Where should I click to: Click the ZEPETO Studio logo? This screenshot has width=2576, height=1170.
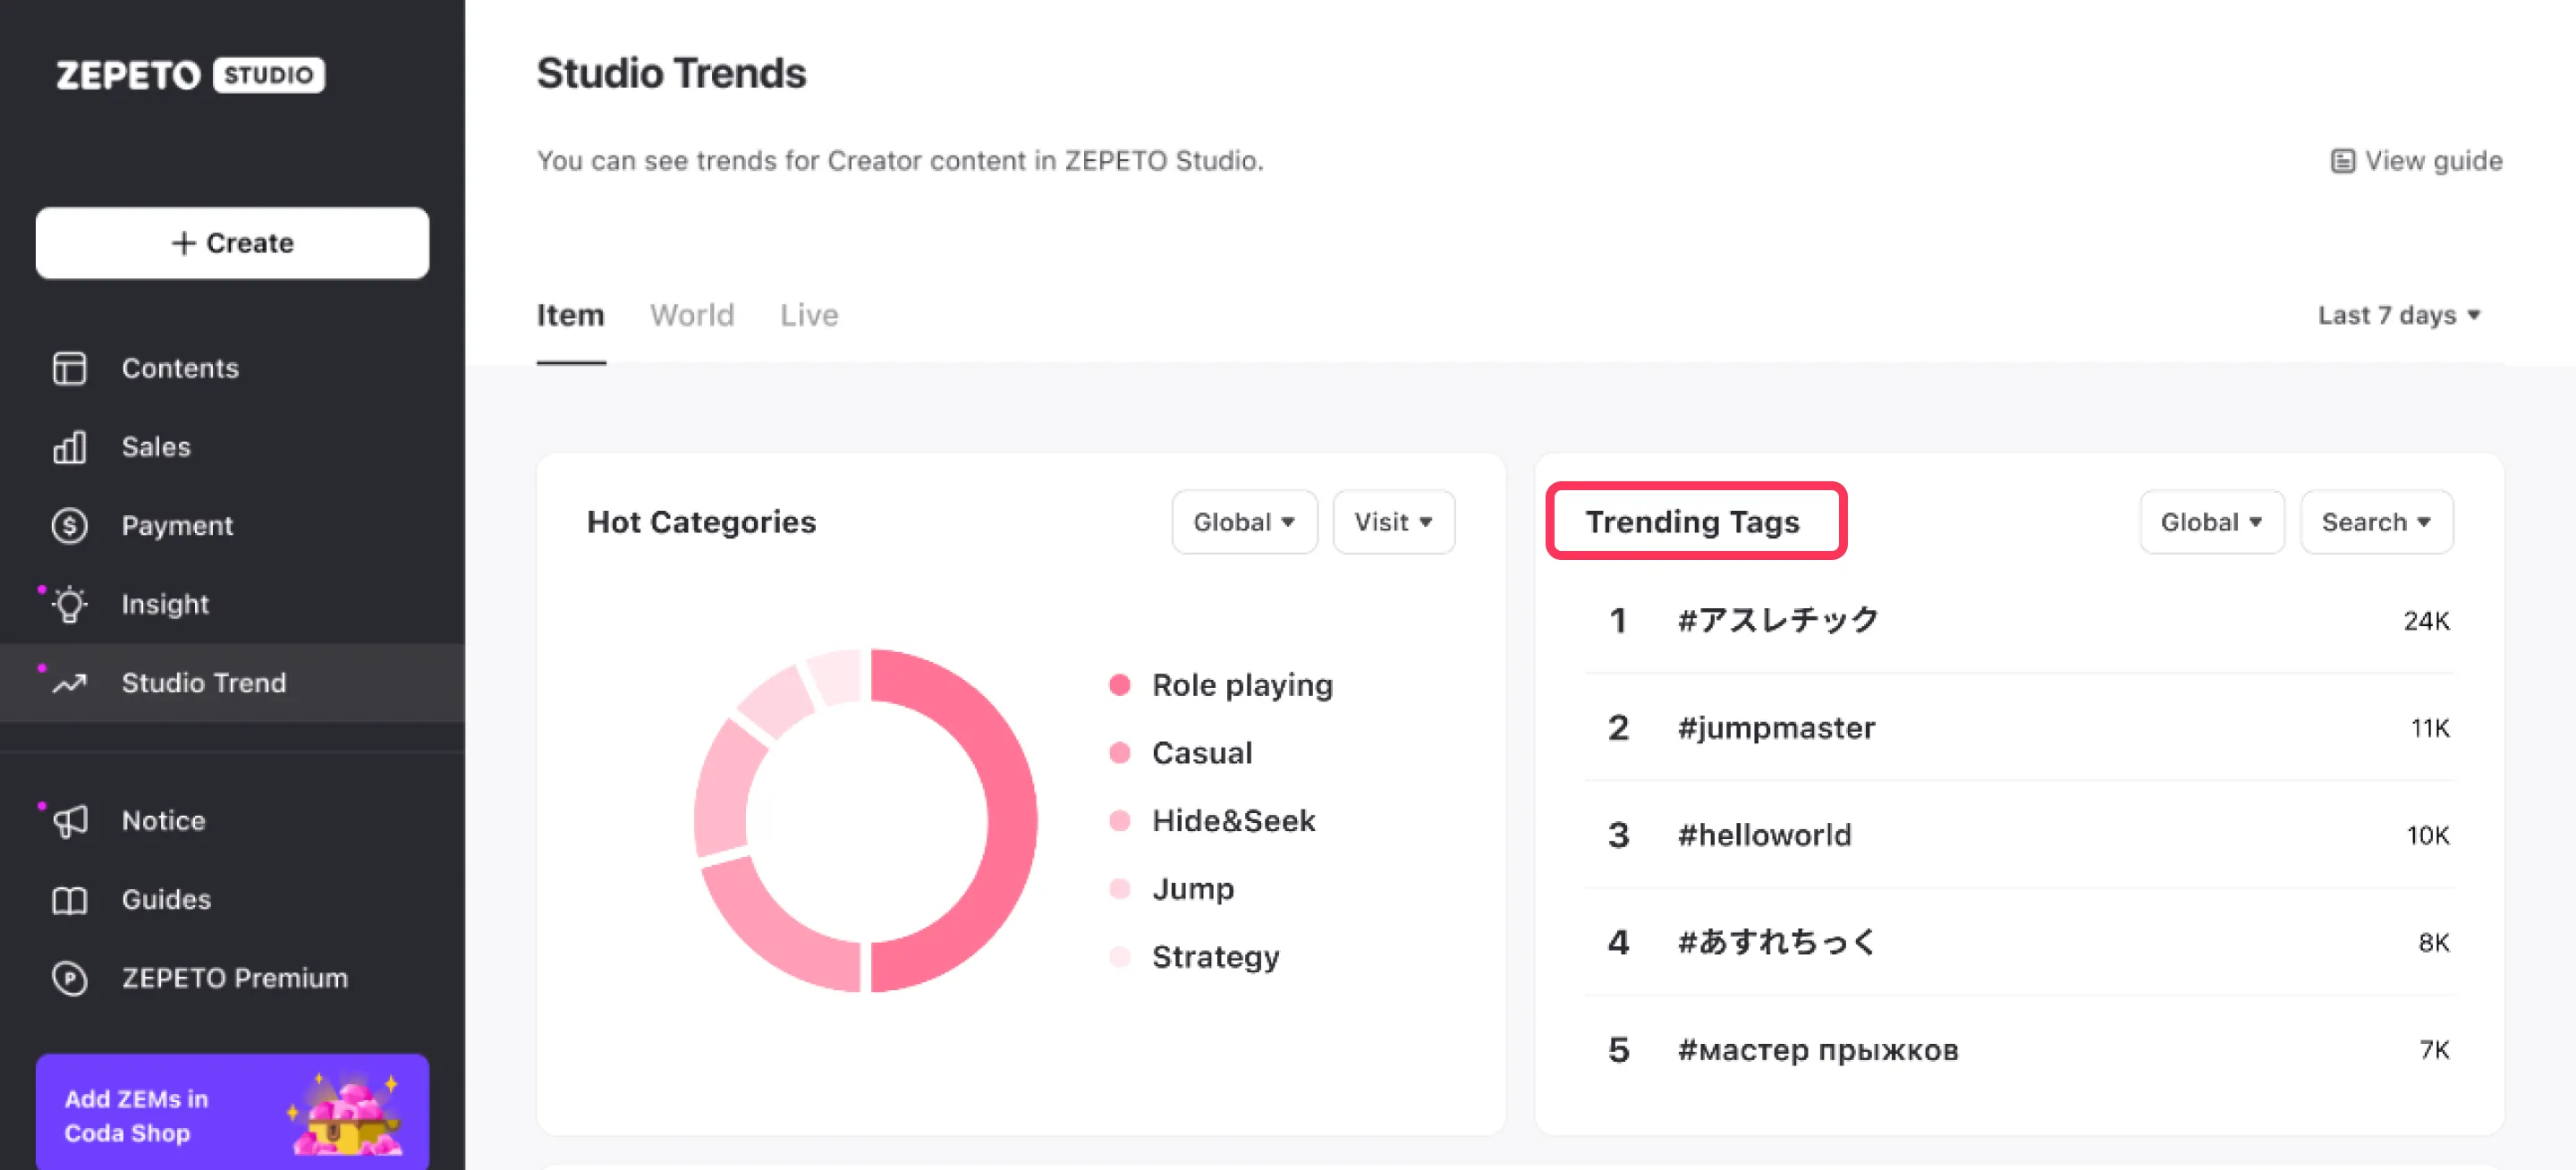point(190,75)
